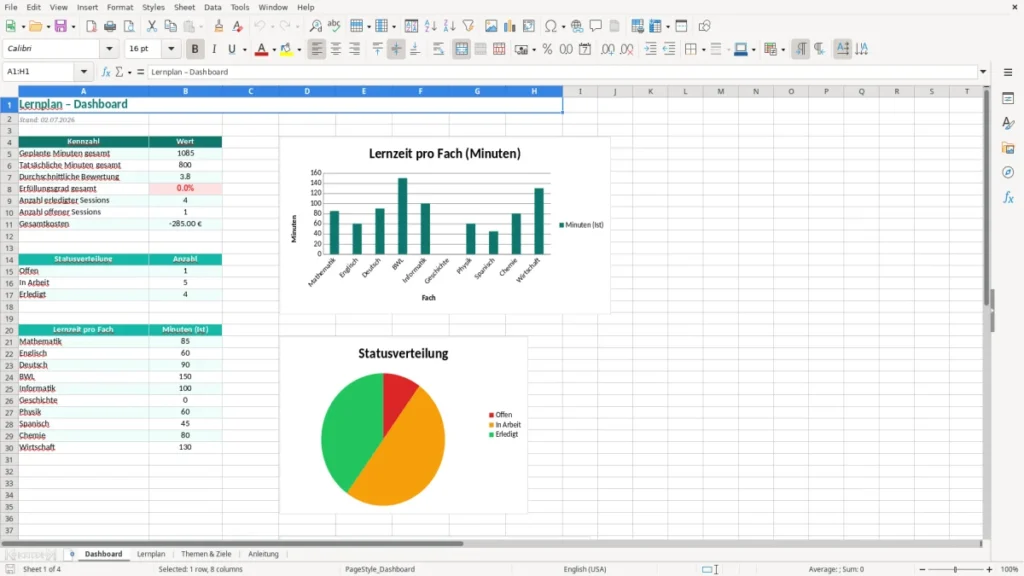Apply the yellow background color swatch

pos(286,49)
